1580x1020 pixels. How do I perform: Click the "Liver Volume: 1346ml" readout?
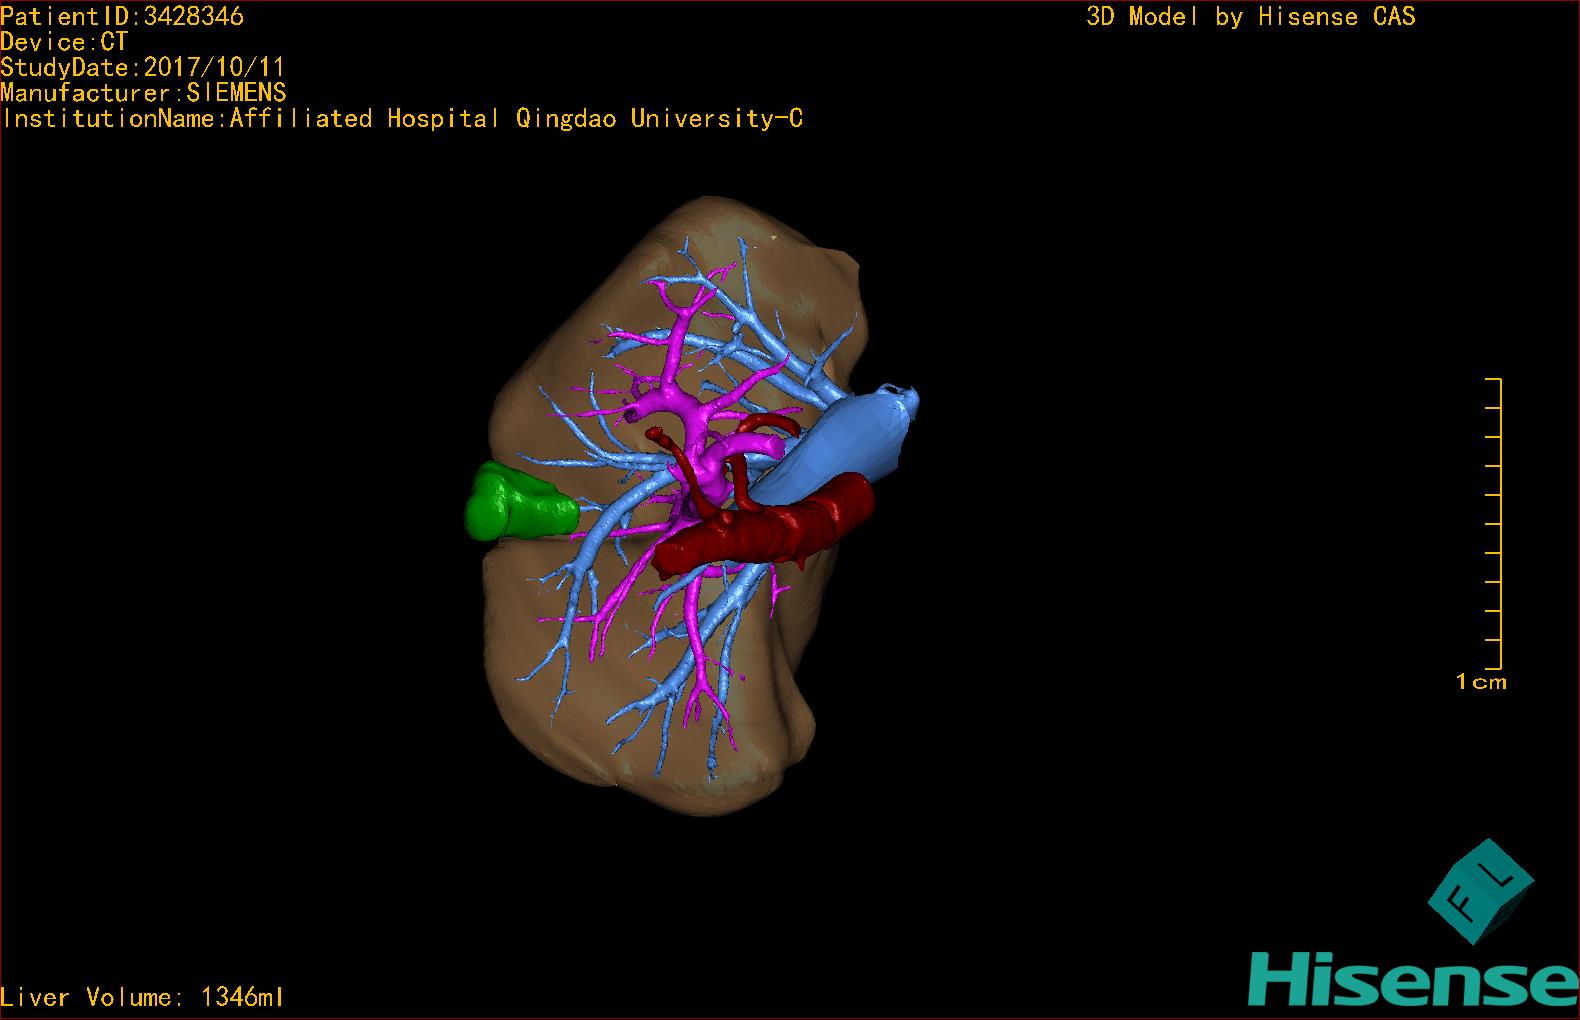(x=142, y=997)
